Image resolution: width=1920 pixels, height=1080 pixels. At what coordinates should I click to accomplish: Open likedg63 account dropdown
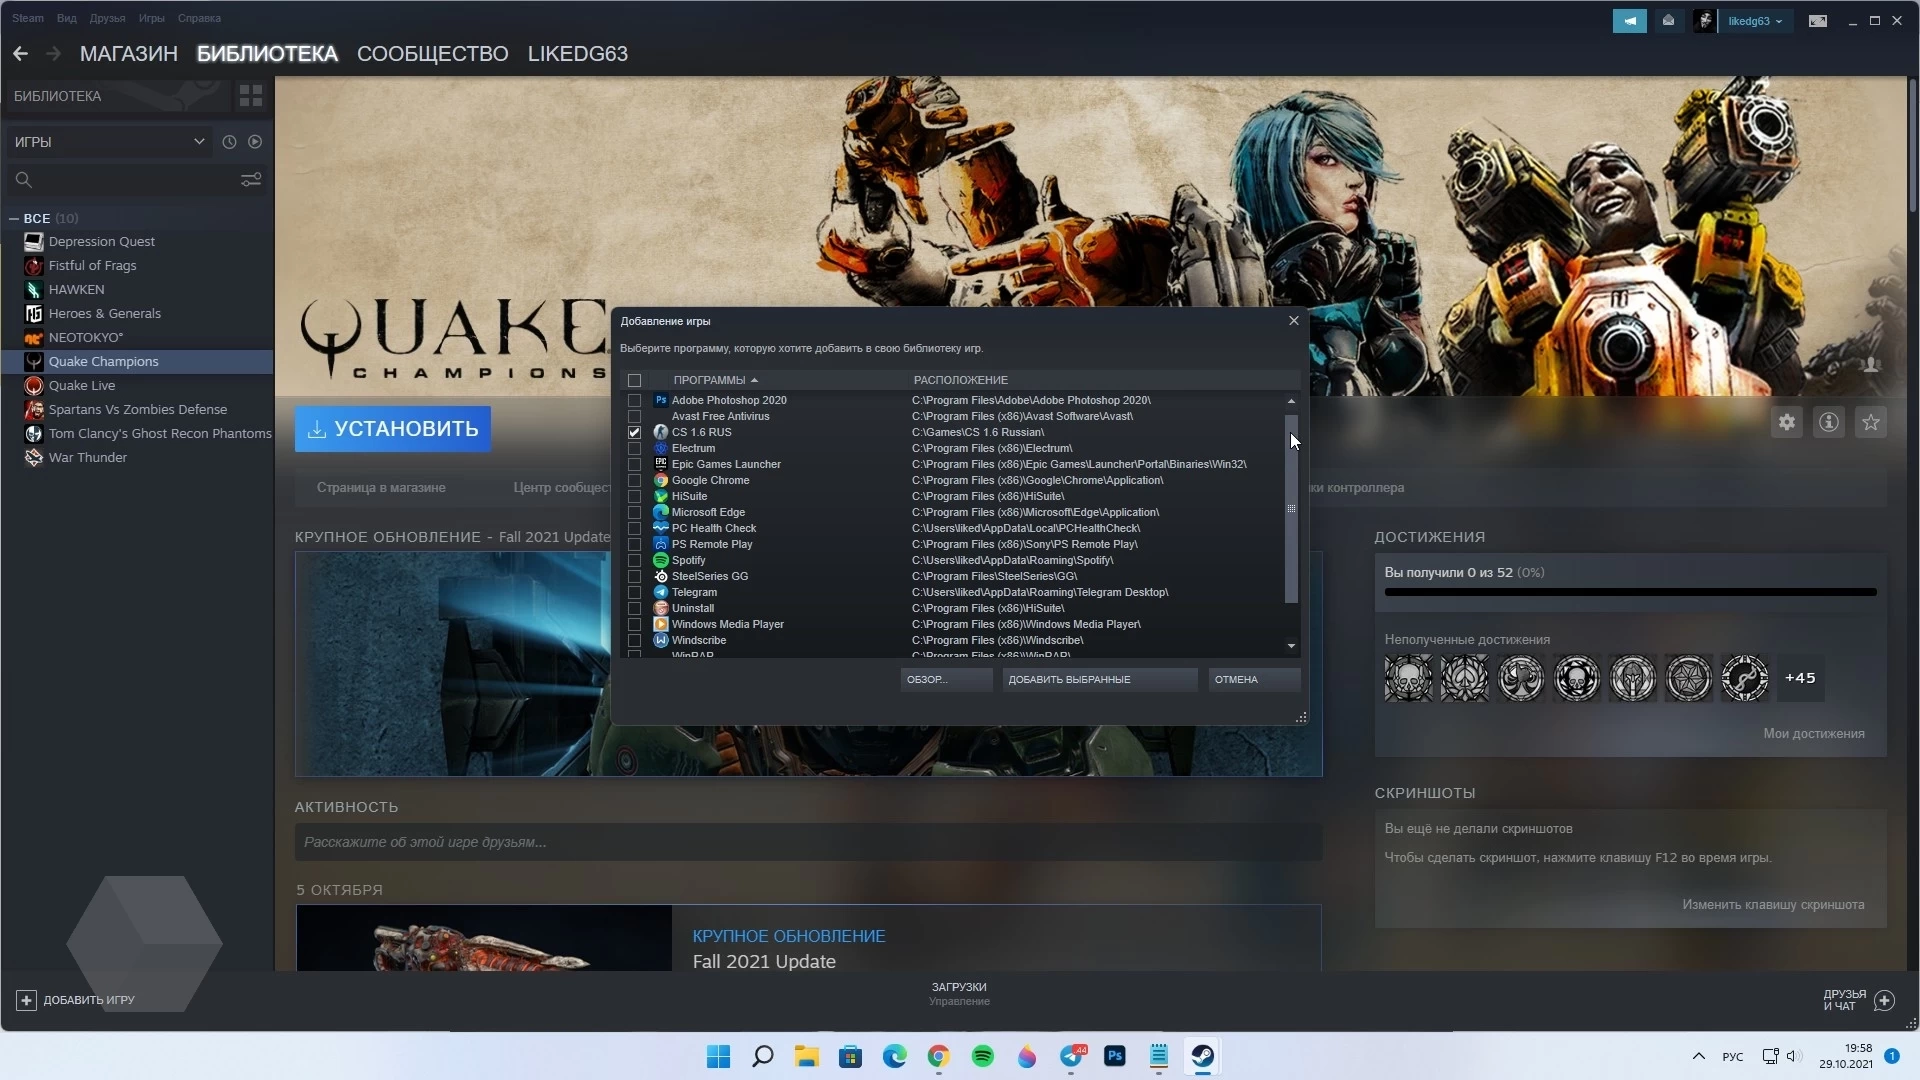click(x=1755, y=20)
